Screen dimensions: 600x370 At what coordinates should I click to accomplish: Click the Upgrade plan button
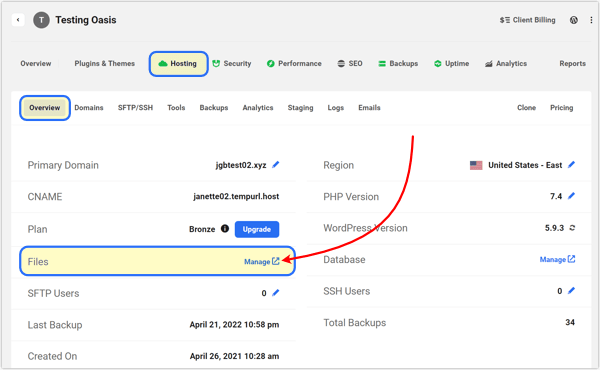tap(257, 229)
